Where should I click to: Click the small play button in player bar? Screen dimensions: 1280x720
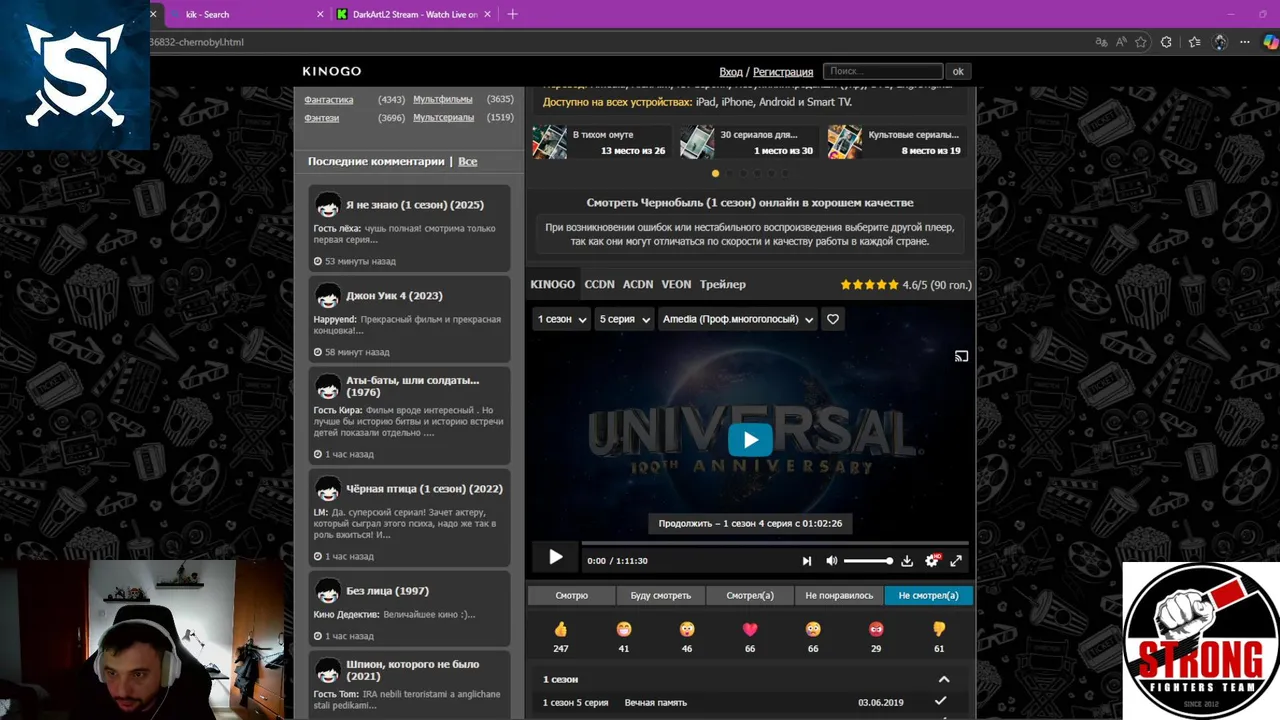tap(555, 558)
